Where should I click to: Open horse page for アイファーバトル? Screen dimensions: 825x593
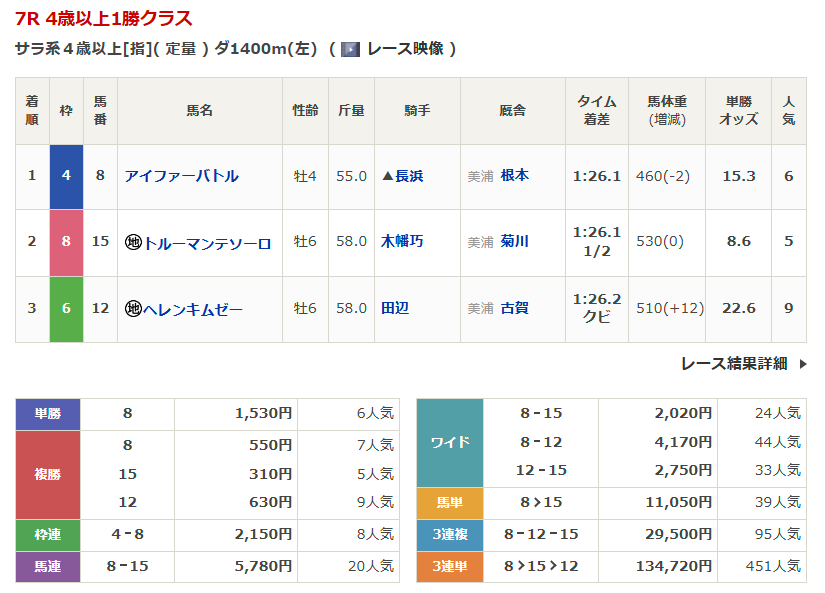[182, 176]
